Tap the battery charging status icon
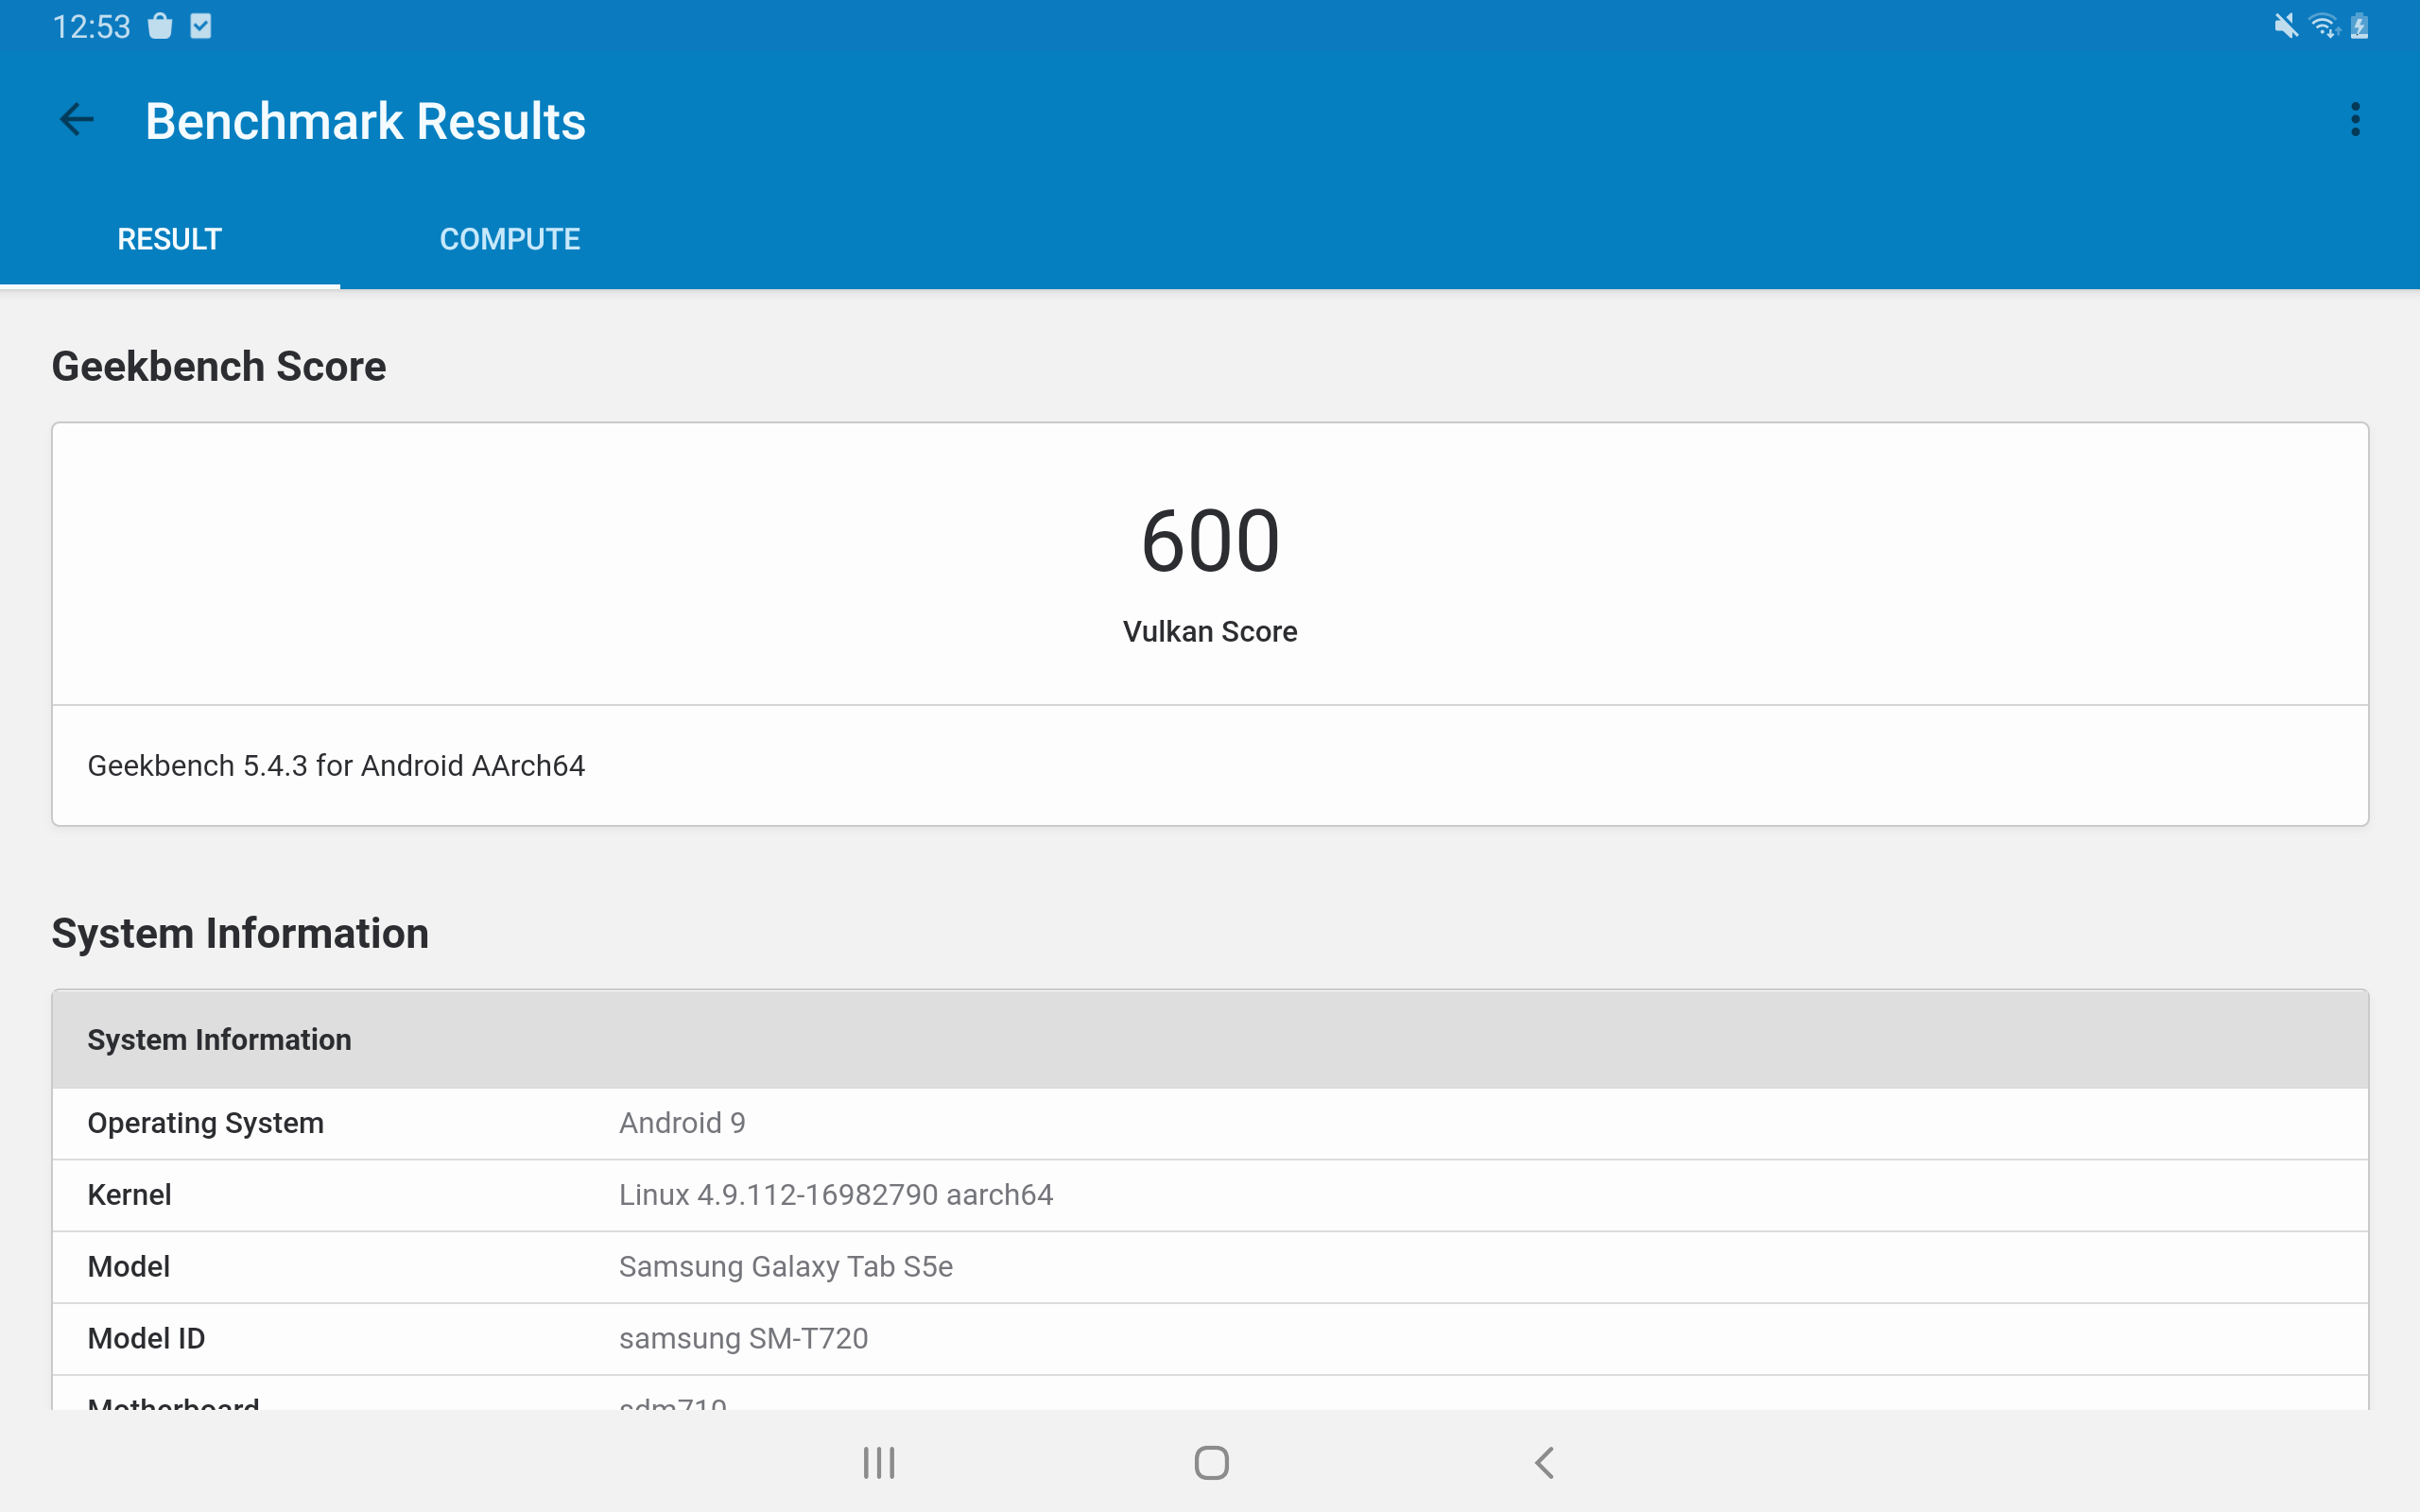The height and width of the screenshot is (1512, 2420). [2359, 26]
